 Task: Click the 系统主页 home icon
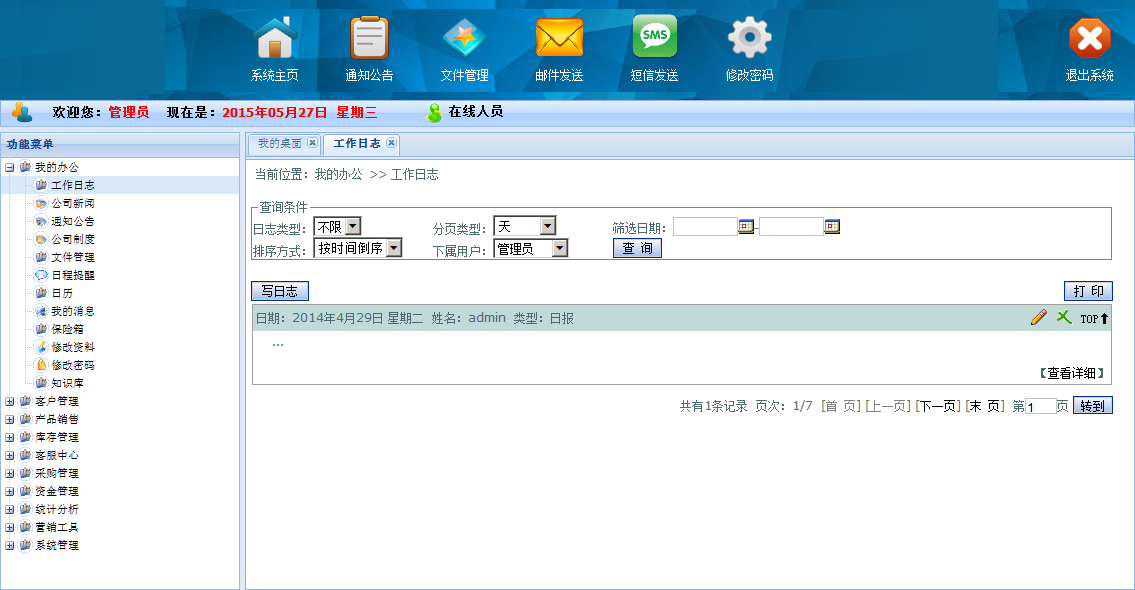(275, 39)
